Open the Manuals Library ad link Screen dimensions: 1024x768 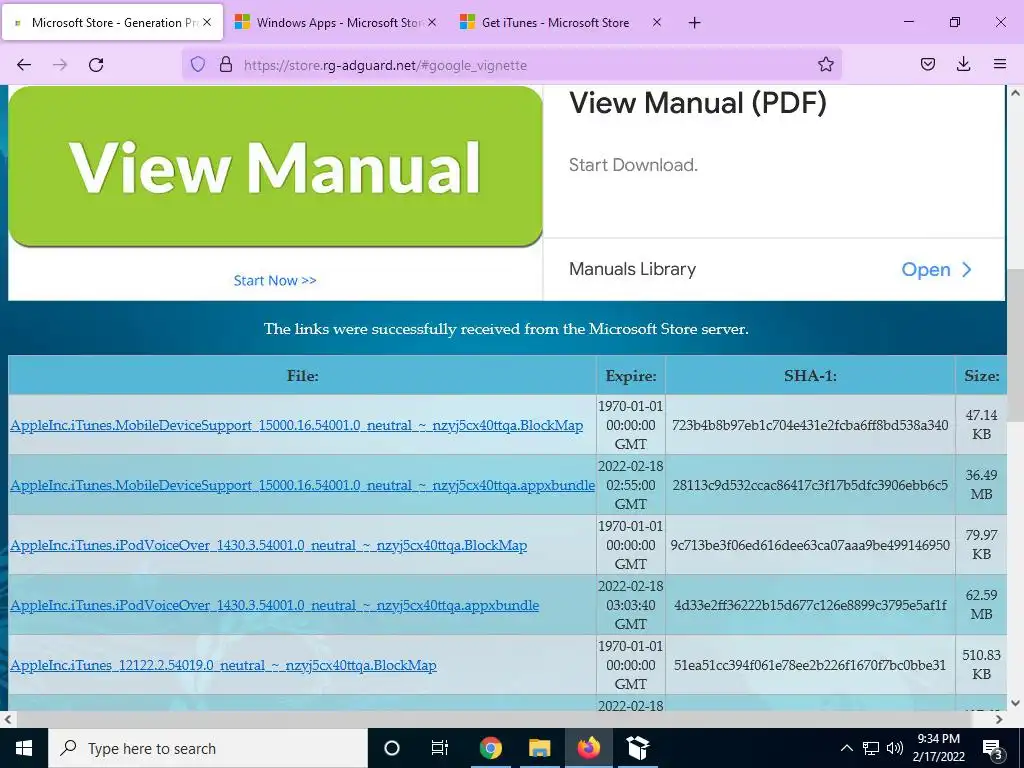click(632, 269)
